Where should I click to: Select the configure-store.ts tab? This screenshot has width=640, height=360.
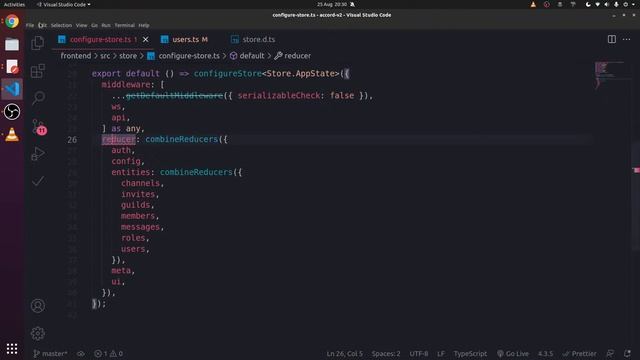(x=100, y=40)
